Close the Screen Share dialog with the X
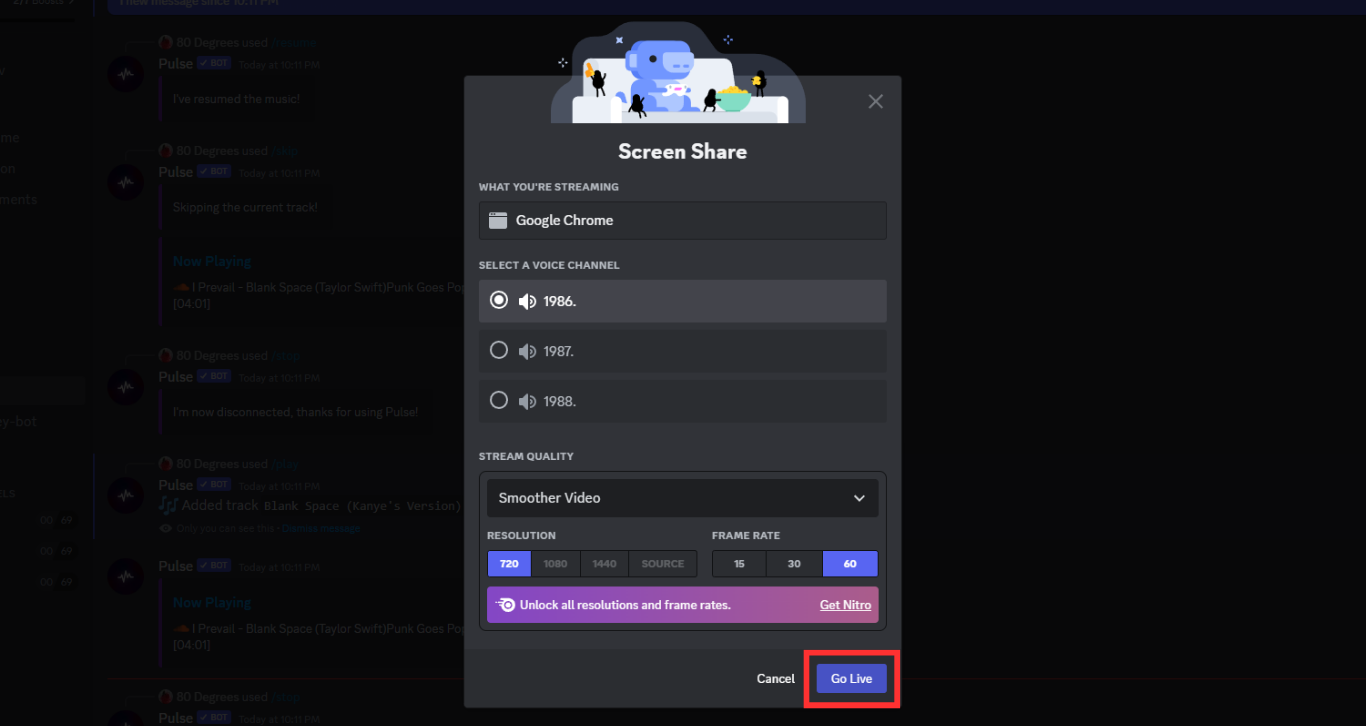Image resolution: width=1366 pixels, height=726 pixels. point(876,101)
